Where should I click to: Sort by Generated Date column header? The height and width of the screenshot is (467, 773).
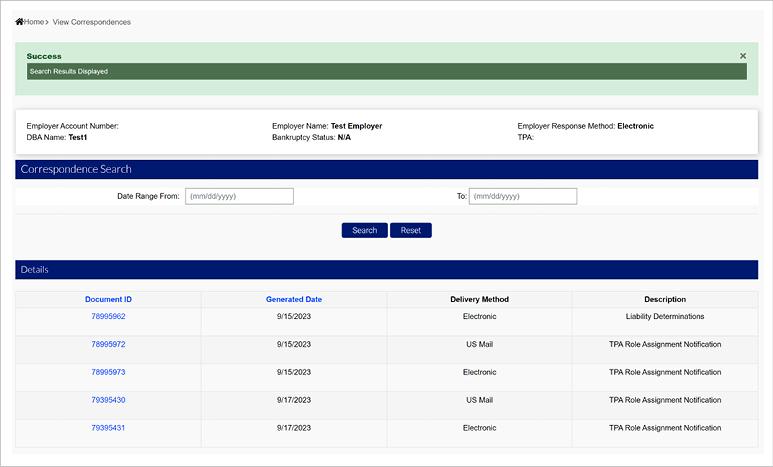[294, 299]
